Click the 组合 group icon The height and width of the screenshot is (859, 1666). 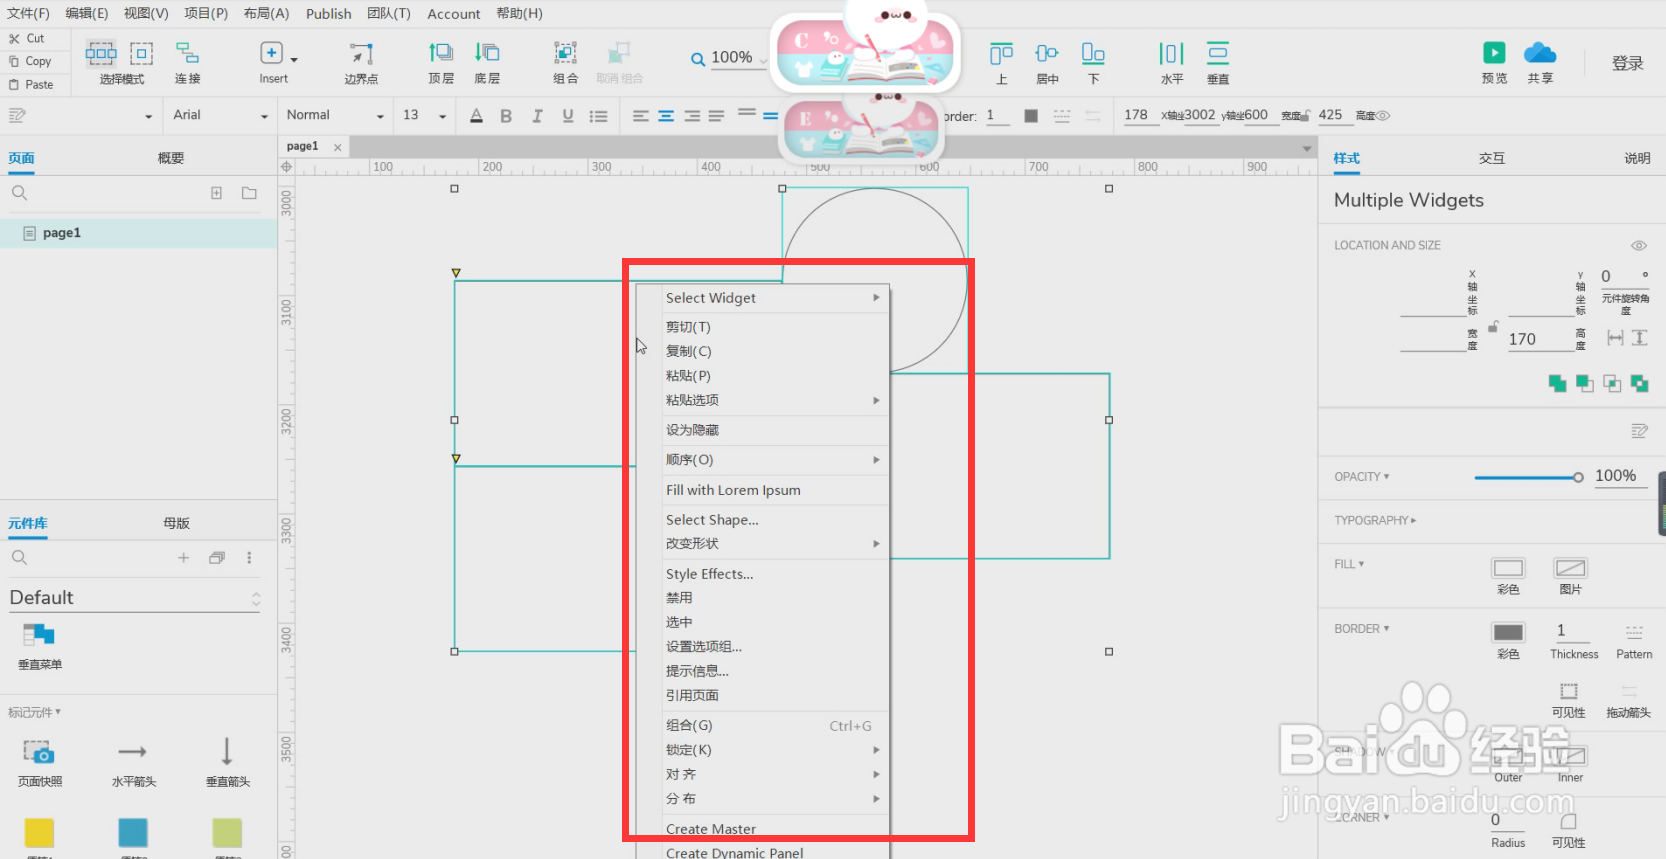point(565,52)
